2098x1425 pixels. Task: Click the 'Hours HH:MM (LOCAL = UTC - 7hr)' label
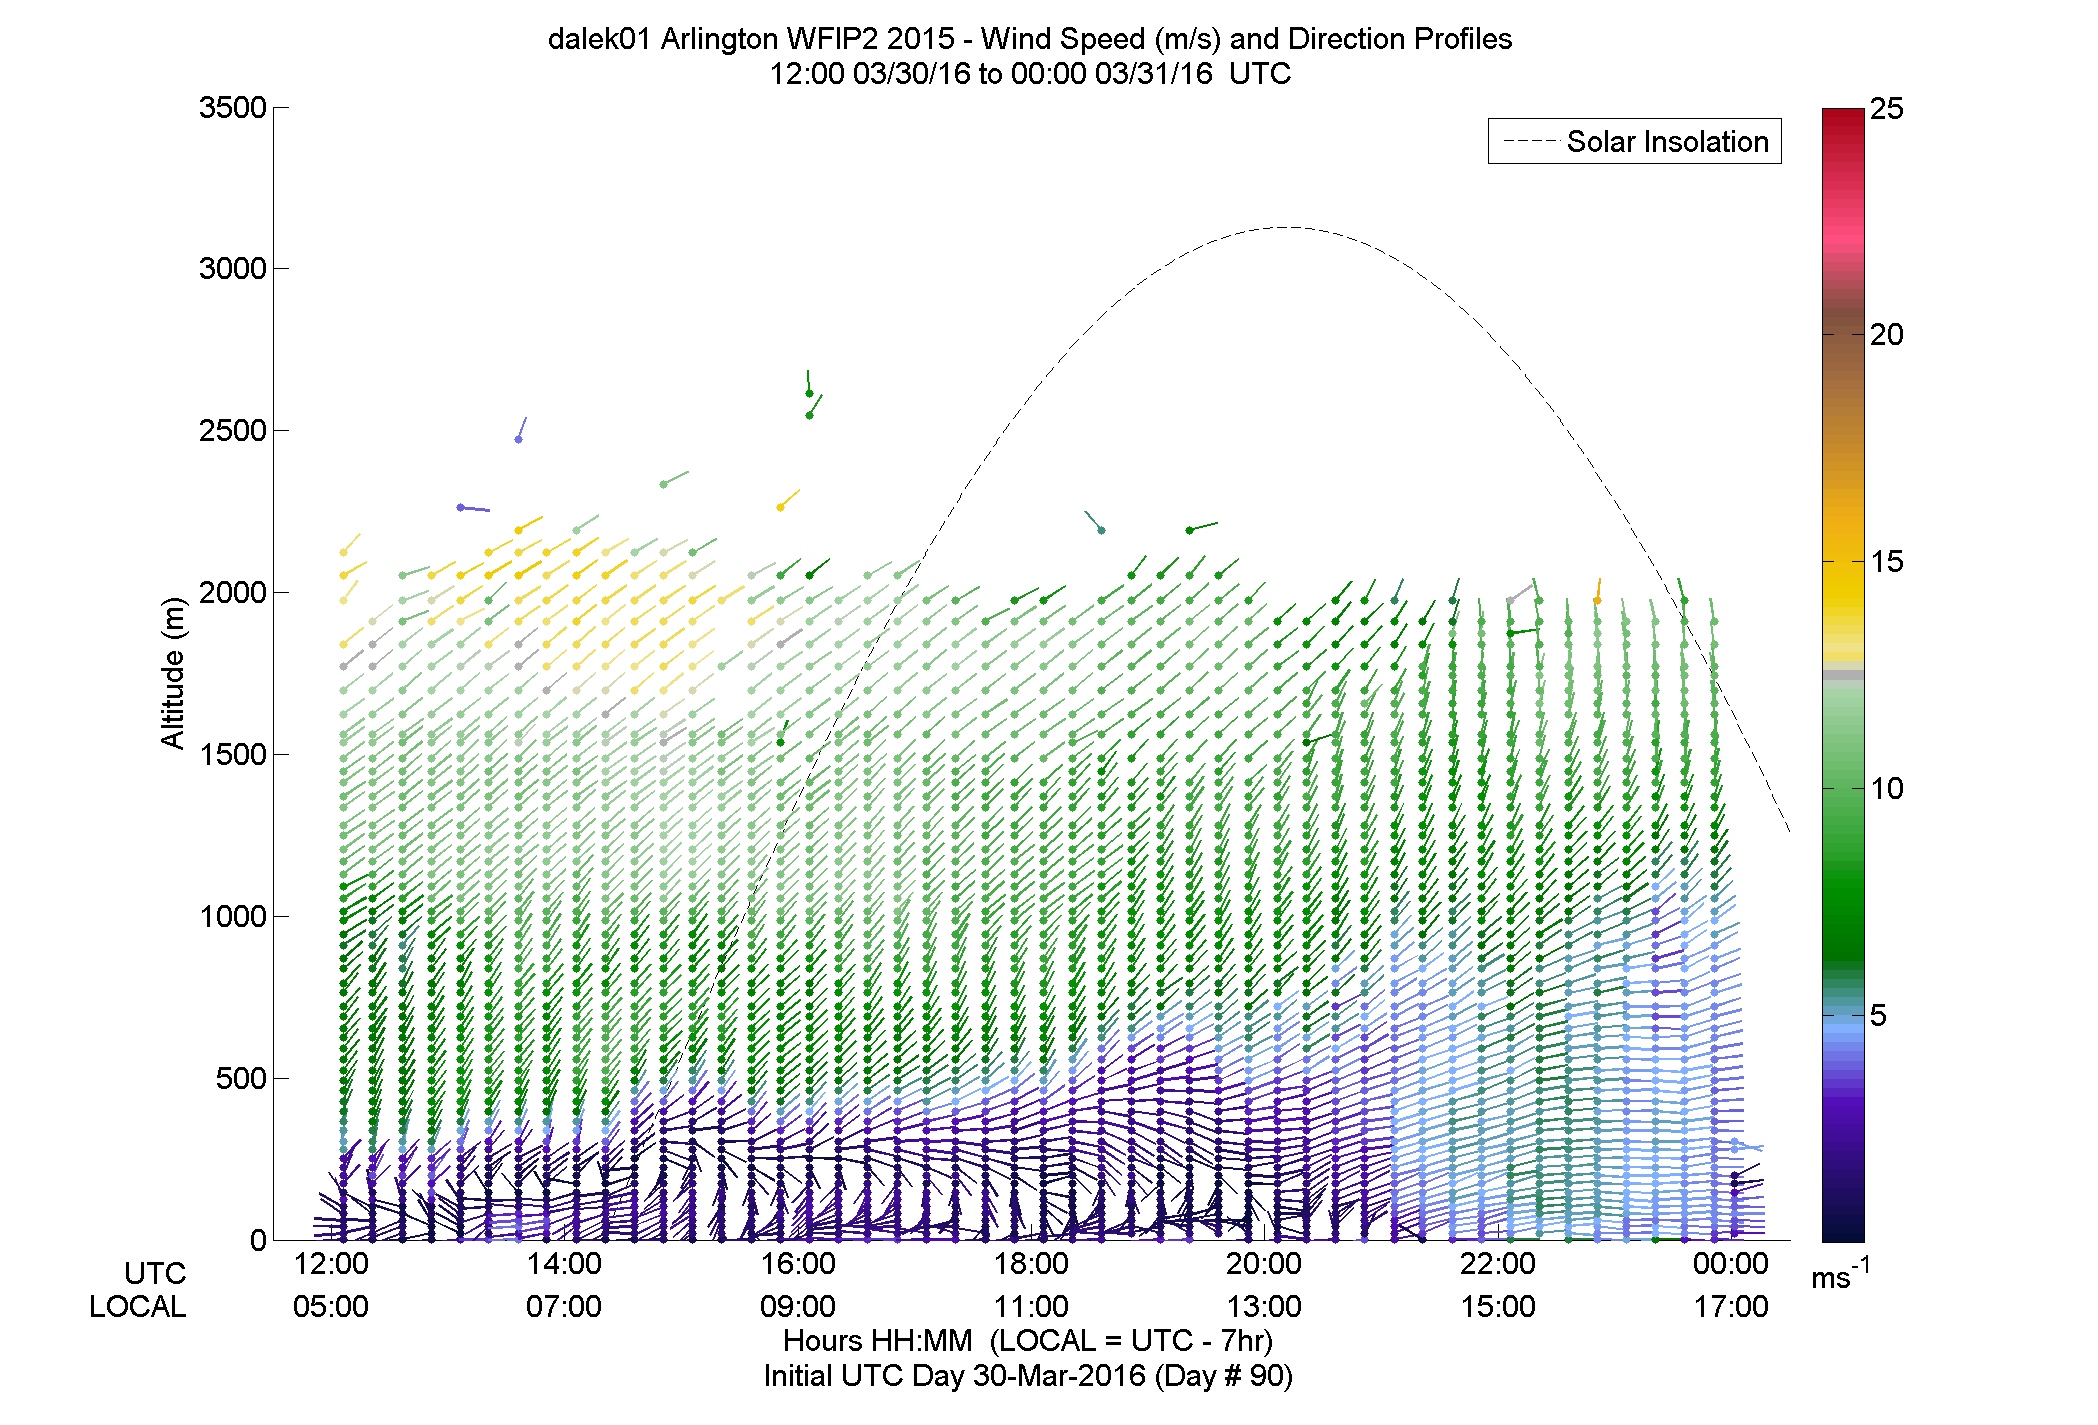click(1028, 1341)
